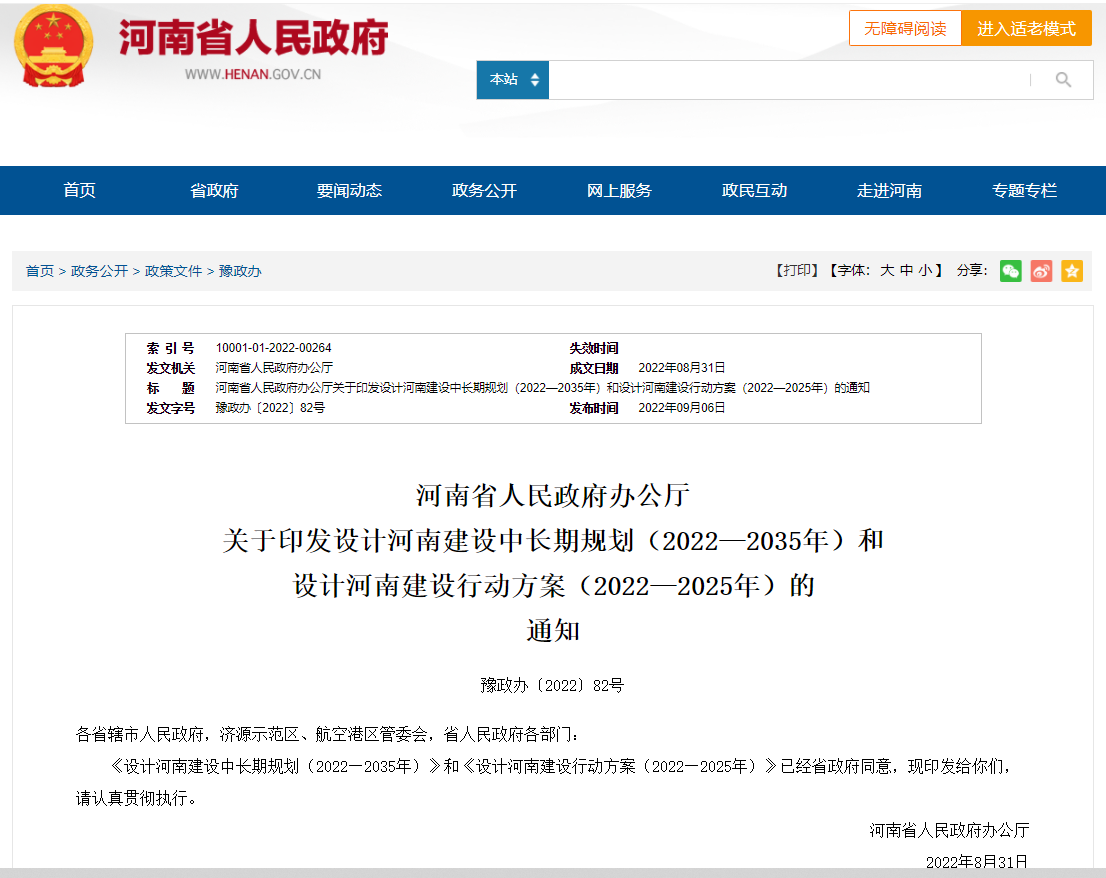
Task: Open the 首页 navigation menu item
Action: [x=79, y=190]
